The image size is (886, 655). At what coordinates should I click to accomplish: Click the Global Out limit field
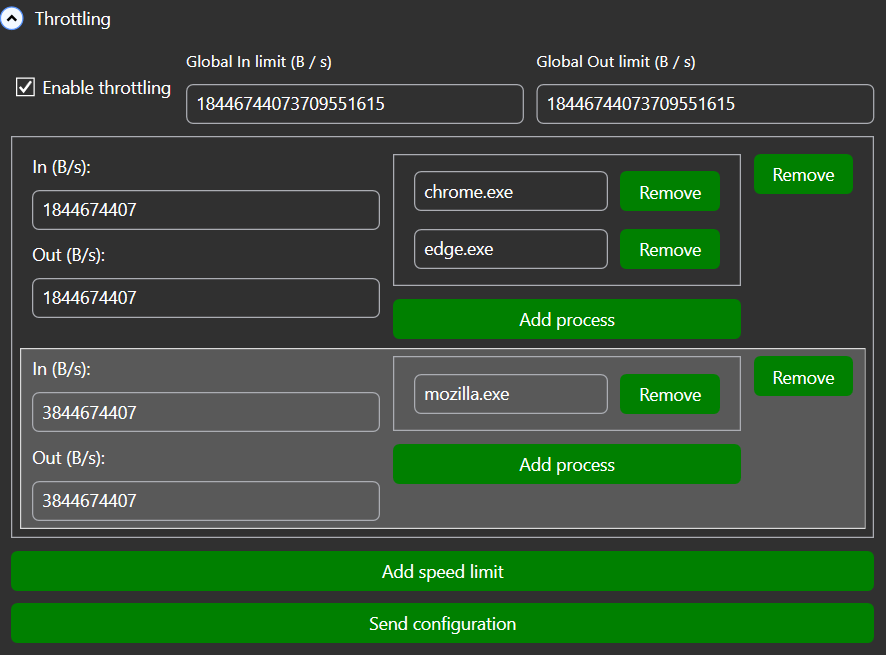[704, 104]
